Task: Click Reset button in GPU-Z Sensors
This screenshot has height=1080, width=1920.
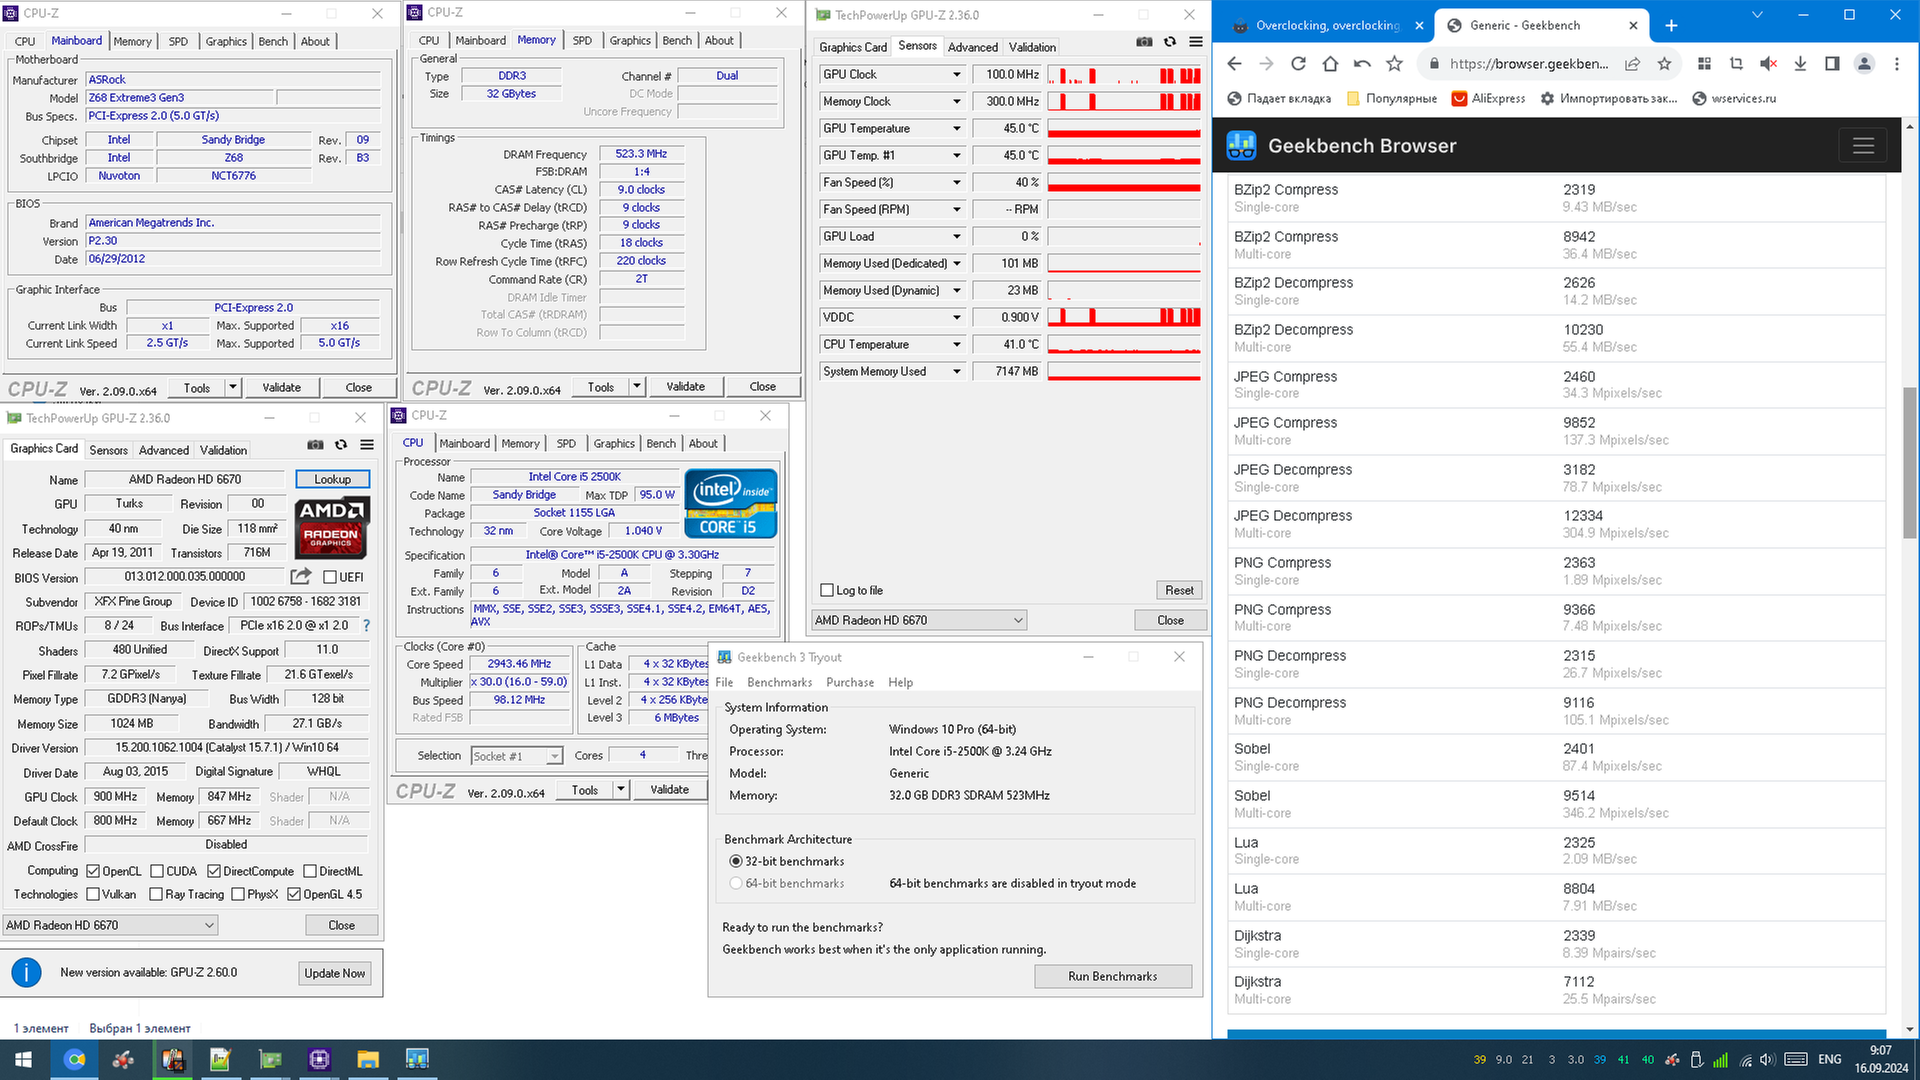Action: click(1179, 590)
